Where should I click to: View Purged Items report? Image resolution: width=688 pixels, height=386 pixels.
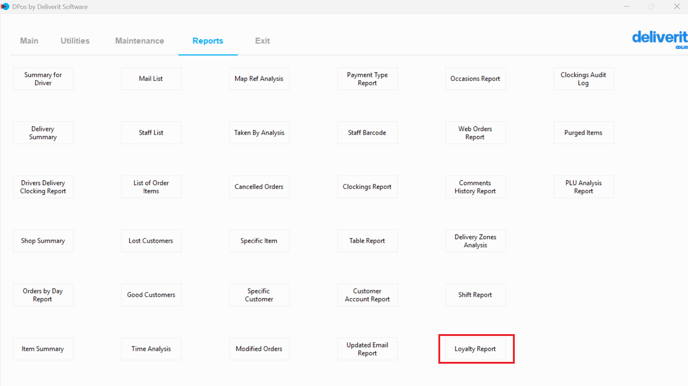pos(583,132)
